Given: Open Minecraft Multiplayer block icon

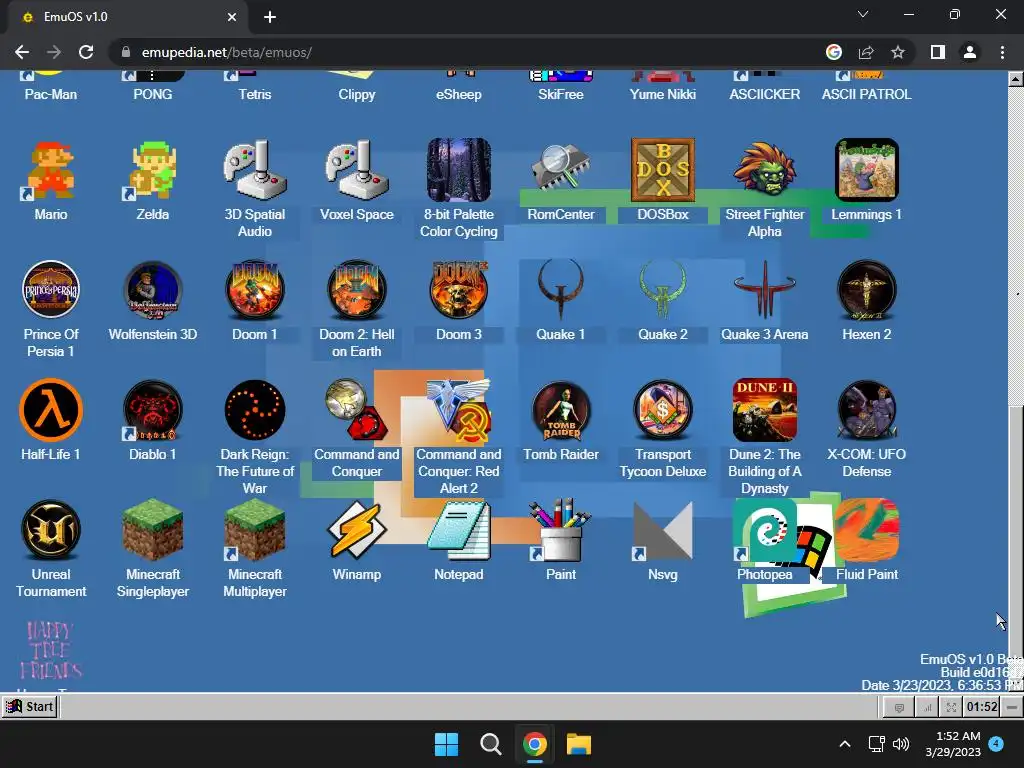Looking at the screenshot, I should point(255,531).
